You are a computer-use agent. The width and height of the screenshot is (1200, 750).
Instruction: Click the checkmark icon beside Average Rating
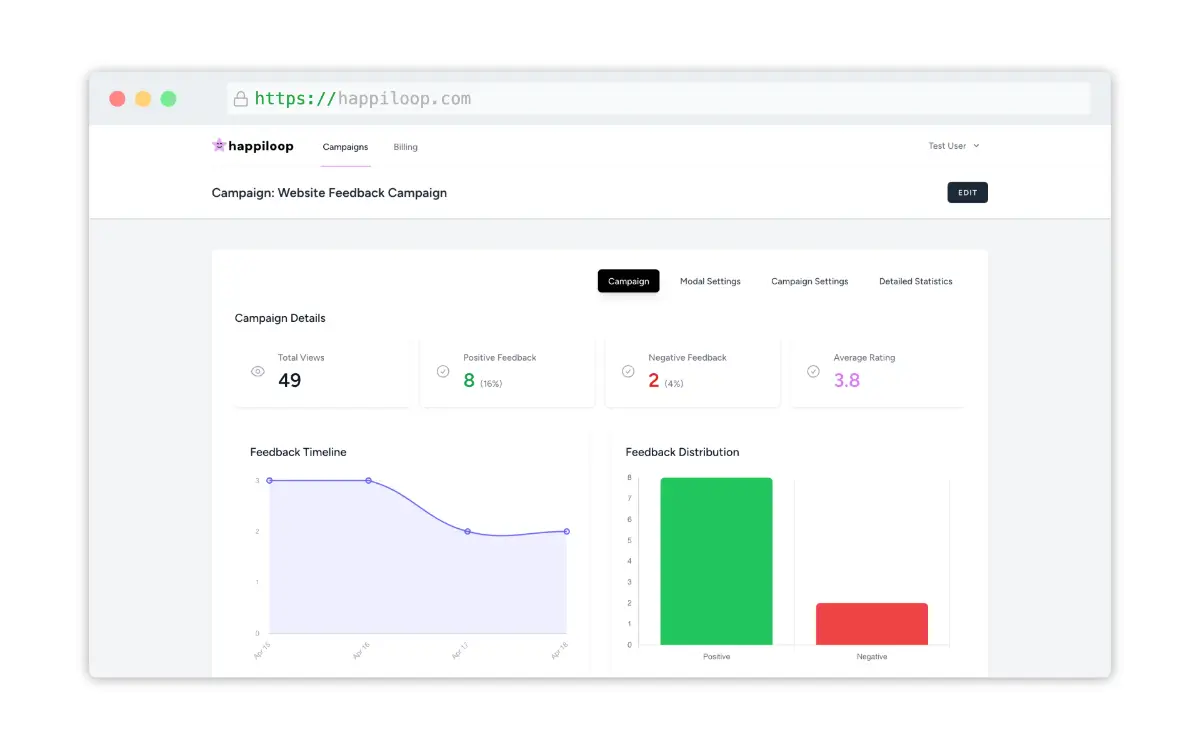(x=813, y=371)
